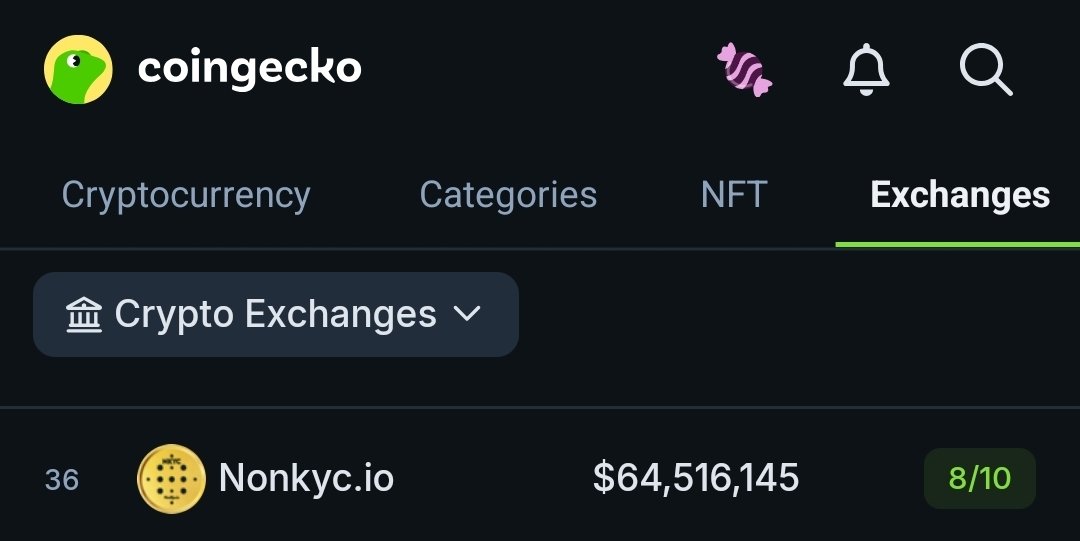1080x541 pixels.
Task: Switch to the Cryptocurrency tab
Action: (x=186, y=195)
